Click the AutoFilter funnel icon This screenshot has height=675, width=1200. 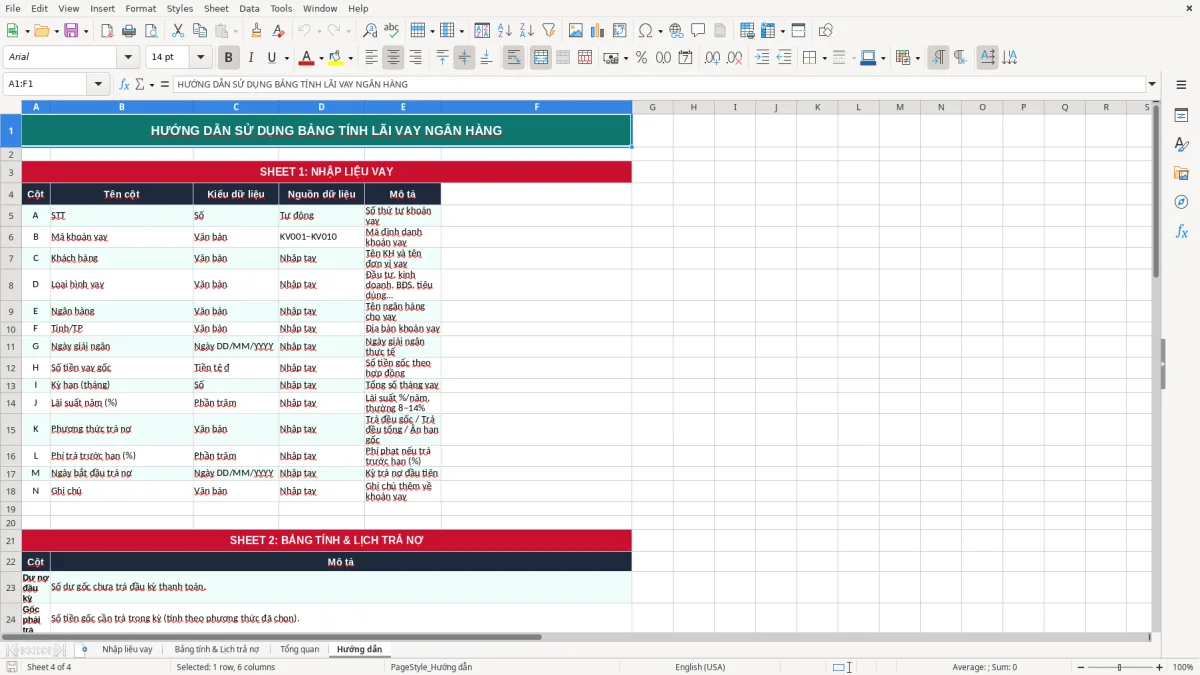point(548,31)
